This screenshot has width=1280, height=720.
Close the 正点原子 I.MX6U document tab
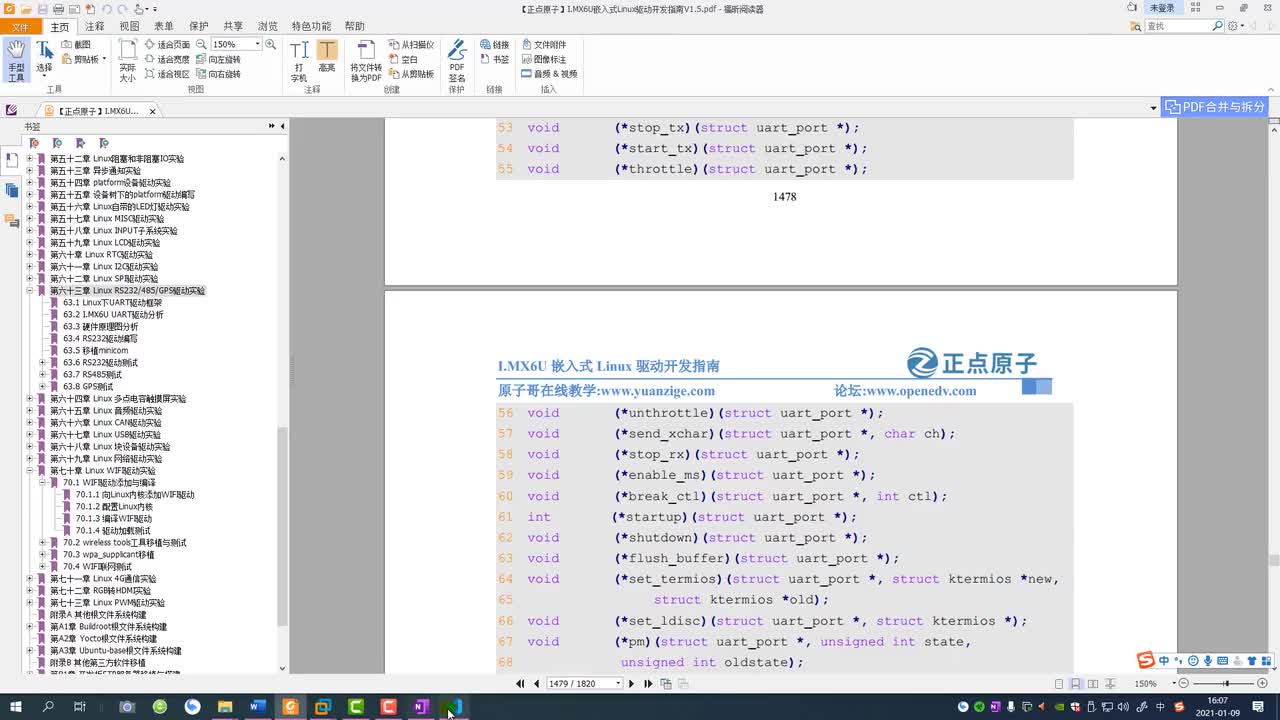pyautogui.click(x=153, y=111)
